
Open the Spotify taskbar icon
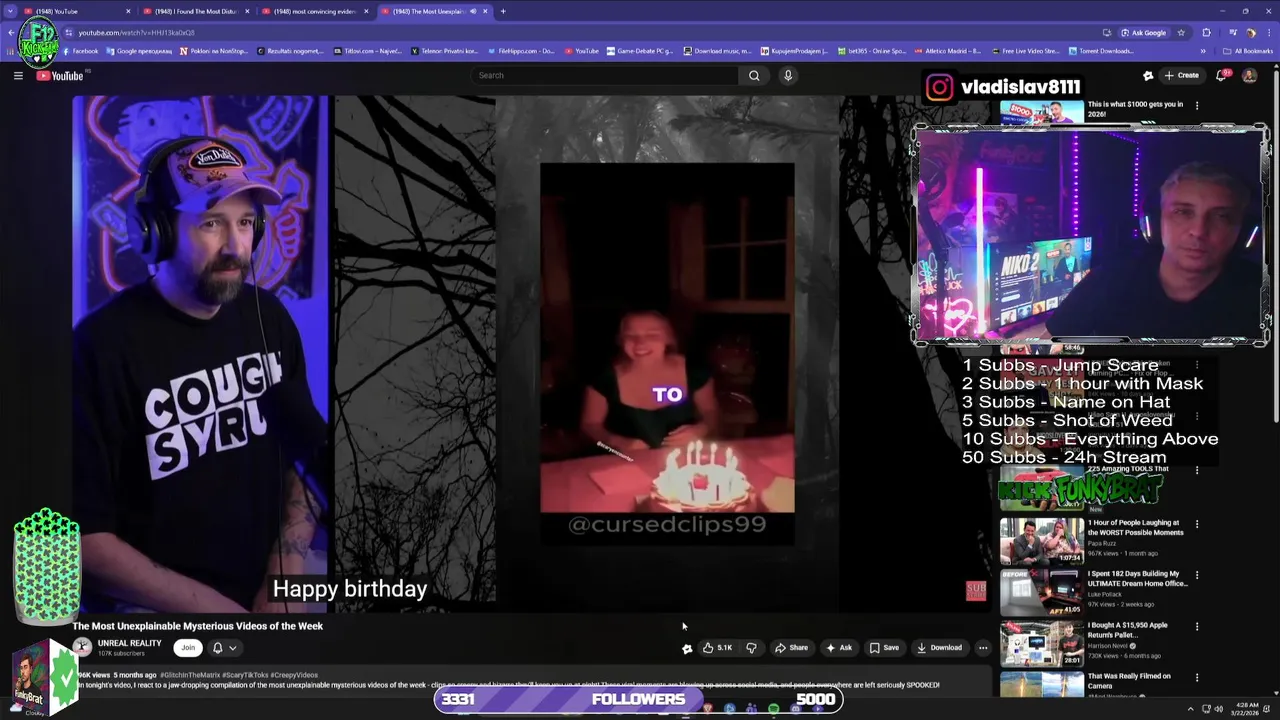[x=773, y=709]
